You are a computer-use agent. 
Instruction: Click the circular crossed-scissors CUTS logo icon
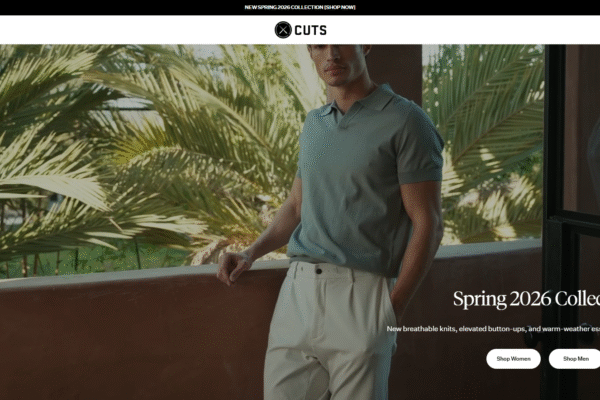[283, 30]
